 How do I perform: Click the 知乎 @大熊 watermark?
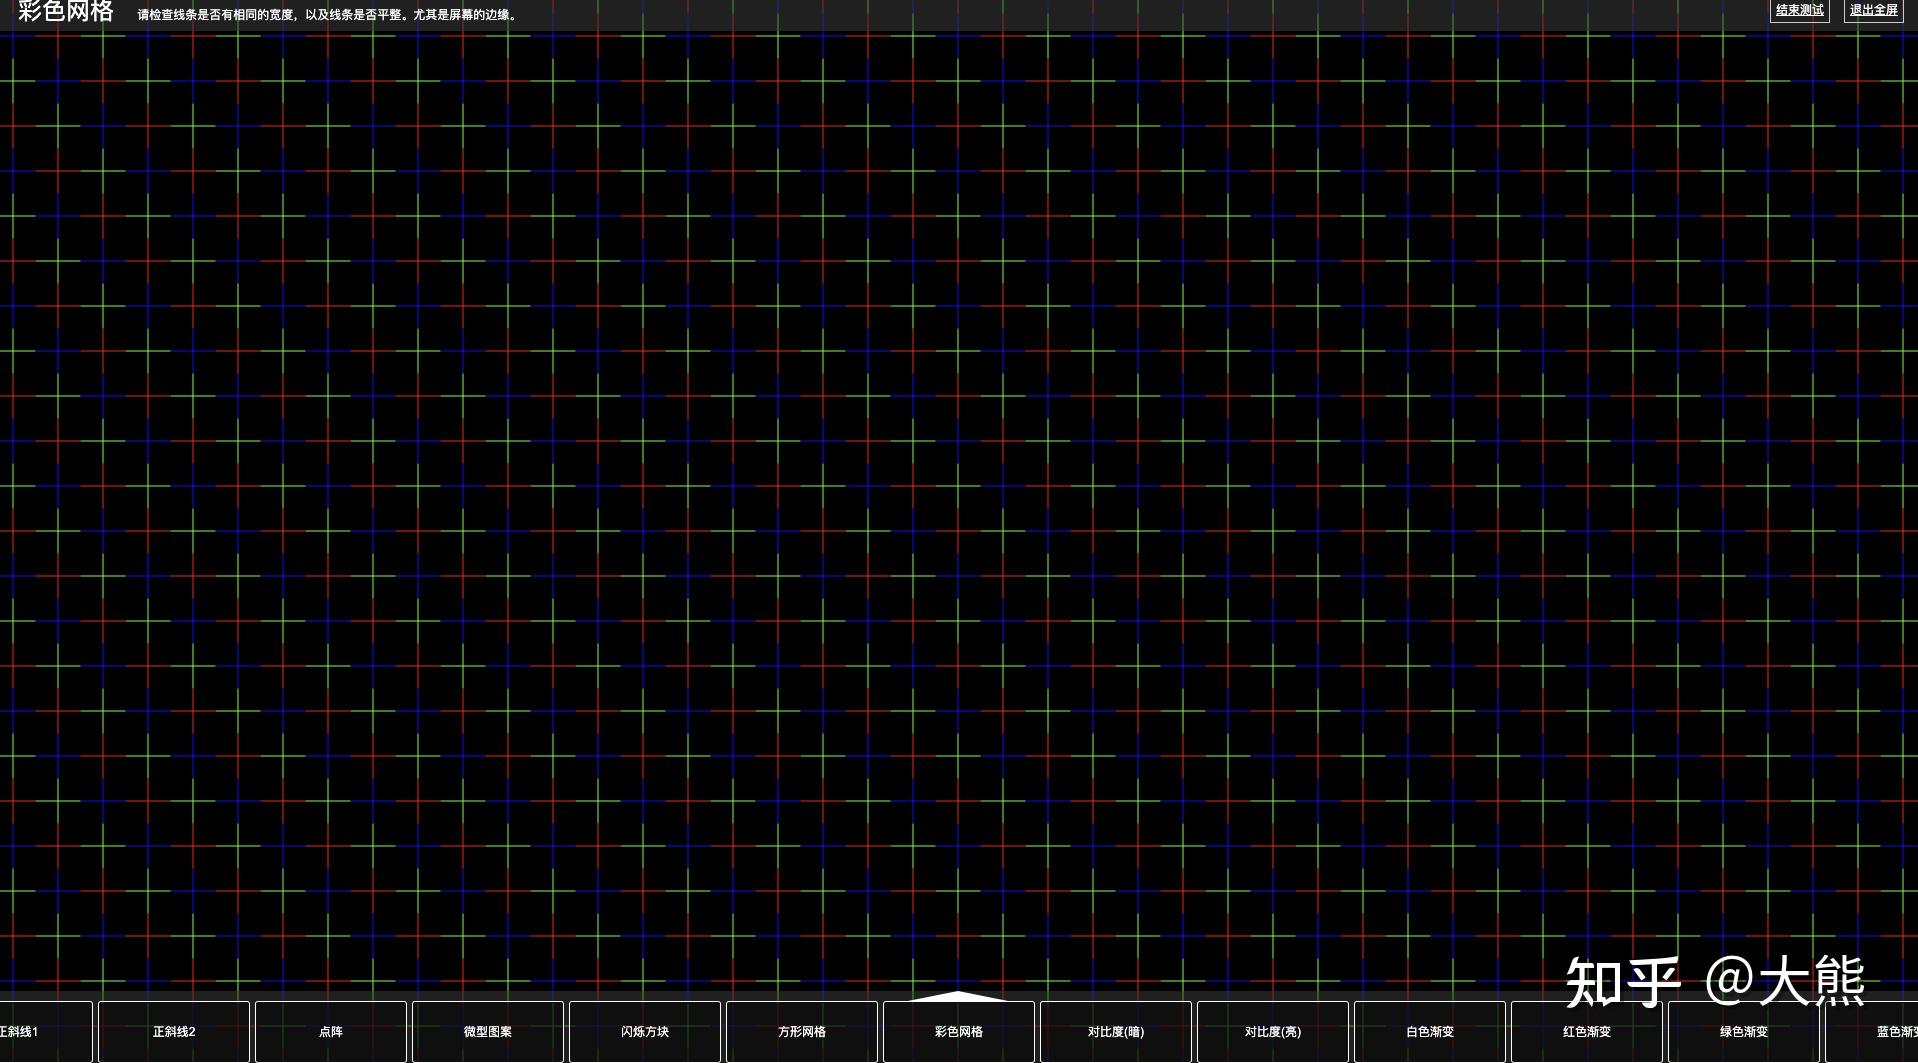point(1715,981)
